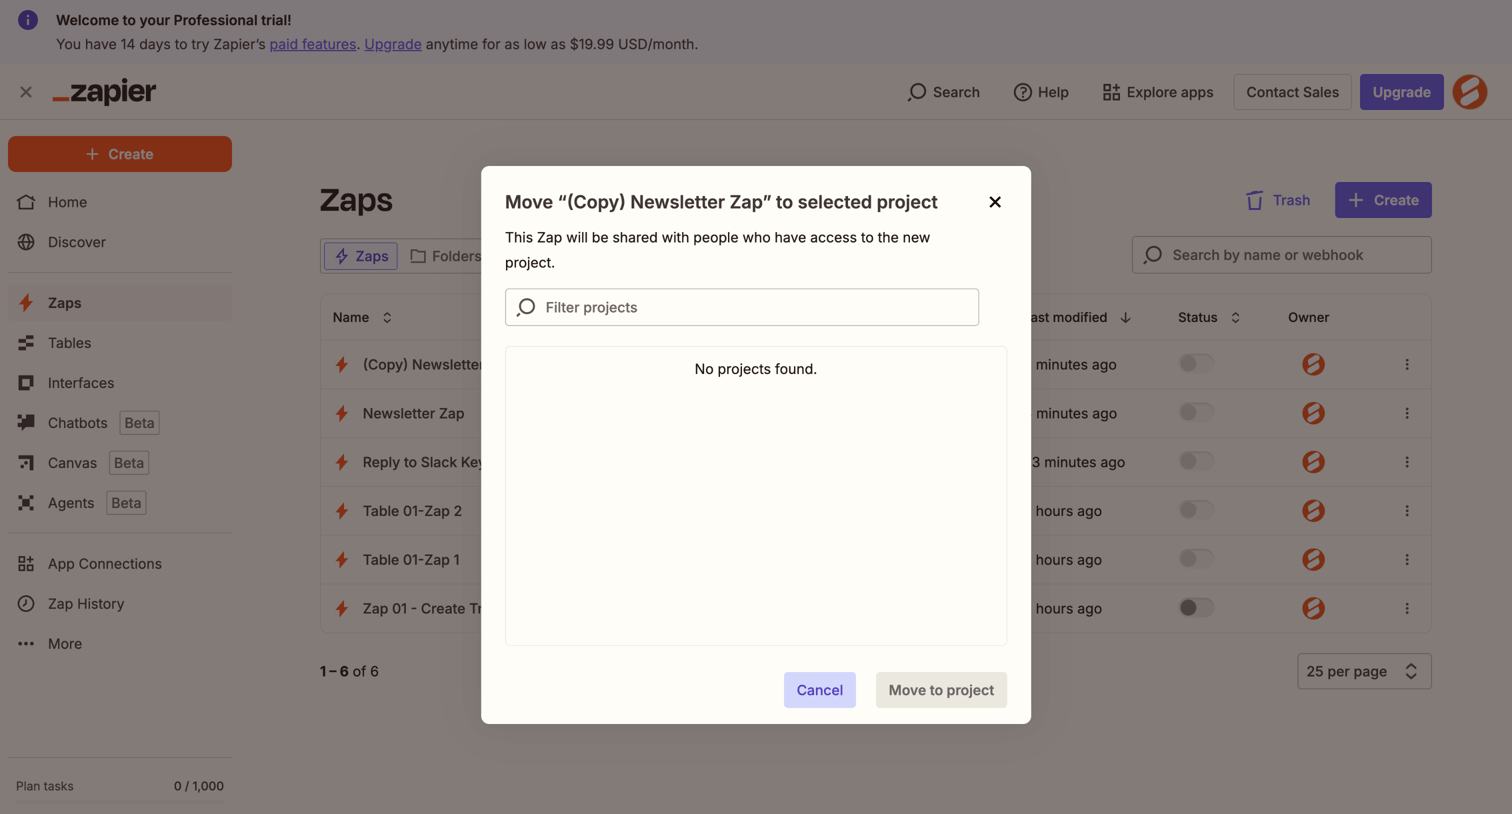Switch to the Zaps tab
This screenshot has height=814, width=1512.
361,256
